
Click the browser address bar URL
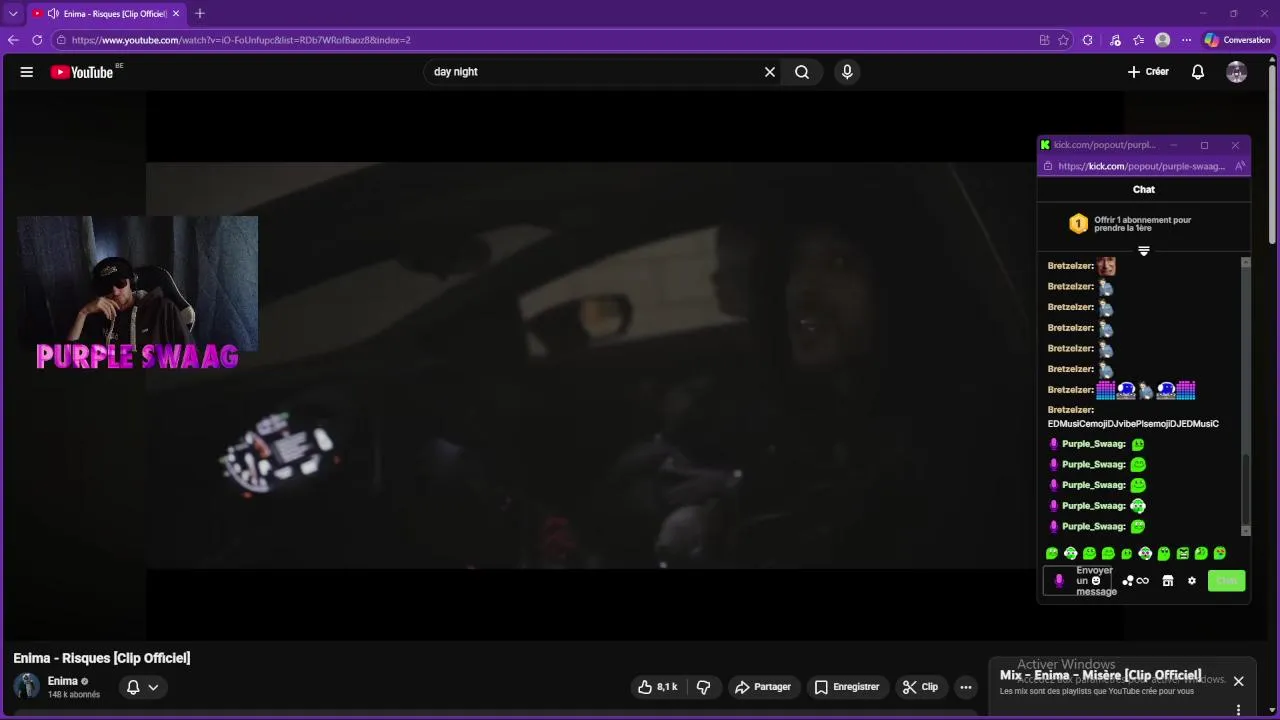(x=240, y=40)
